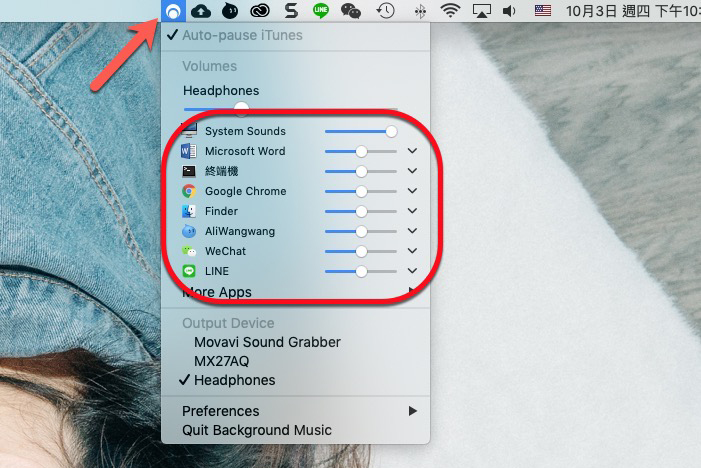
Task: Click the WeChat app icon in Volumes list
Action: pos(189,251)
